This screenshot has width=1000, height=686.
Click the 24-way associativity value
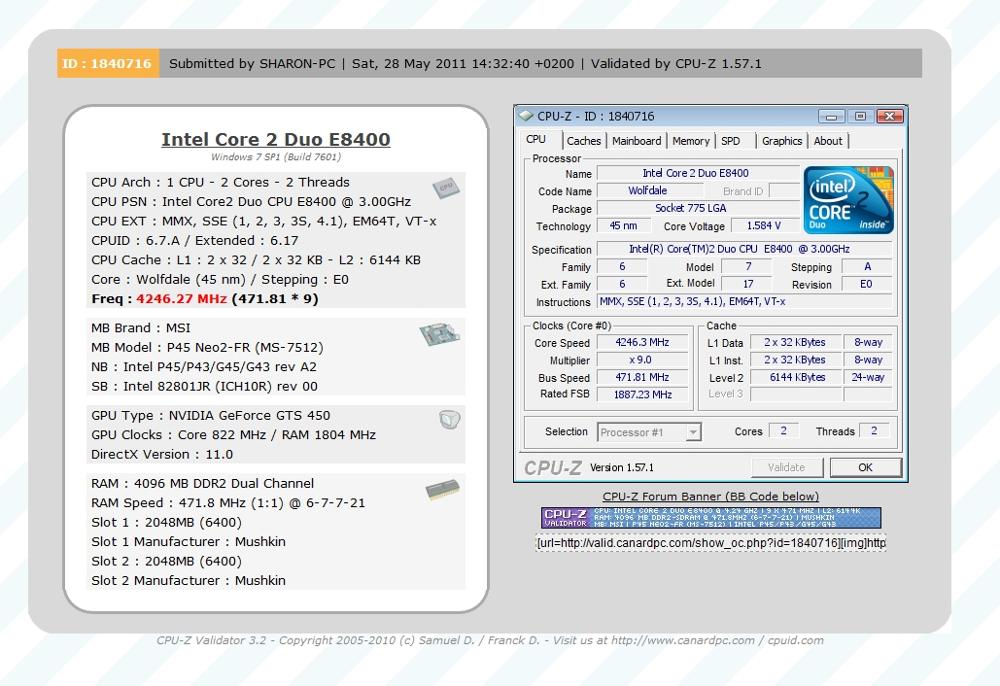click(x=868, y=377)
